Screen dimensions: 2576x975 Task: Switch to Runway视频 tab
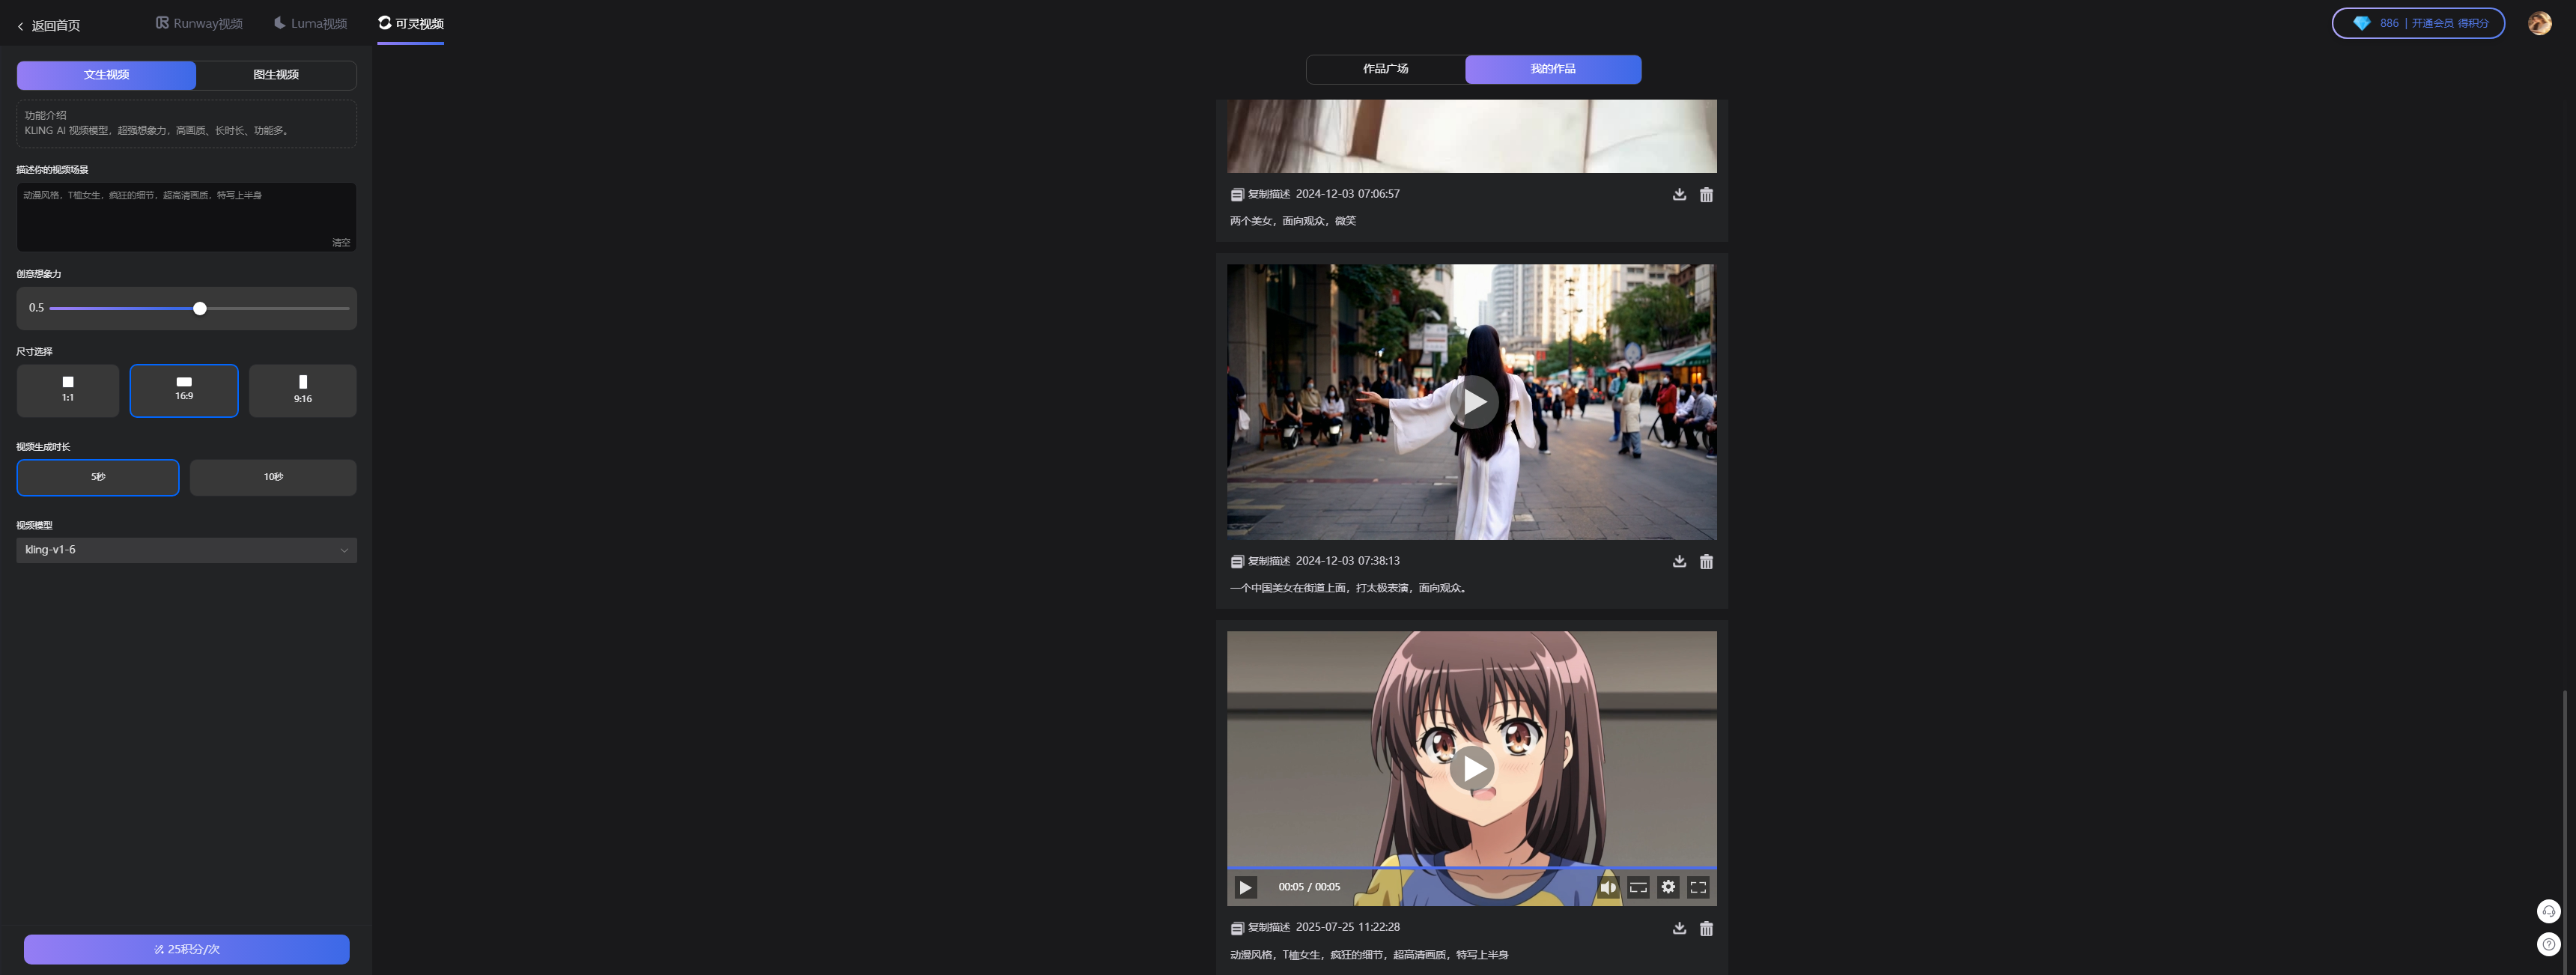(199, 23)
